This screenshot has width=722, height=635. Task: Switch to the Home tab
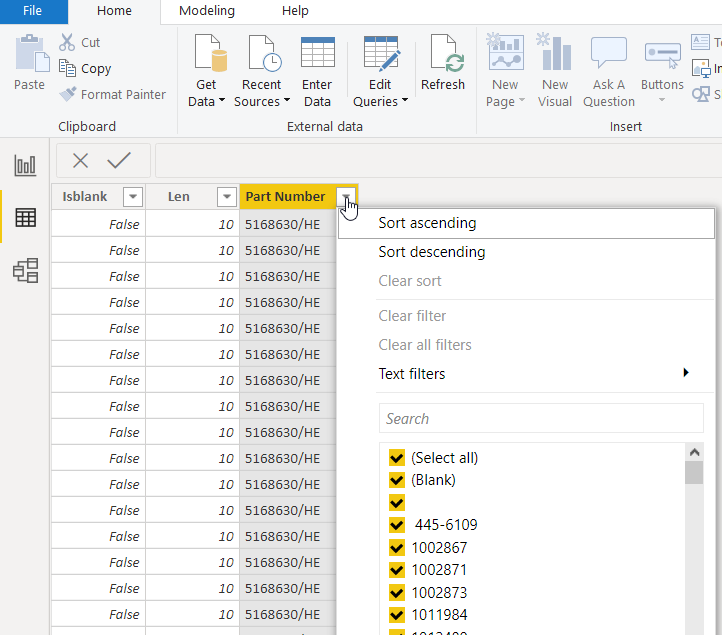tap(114, 11)
